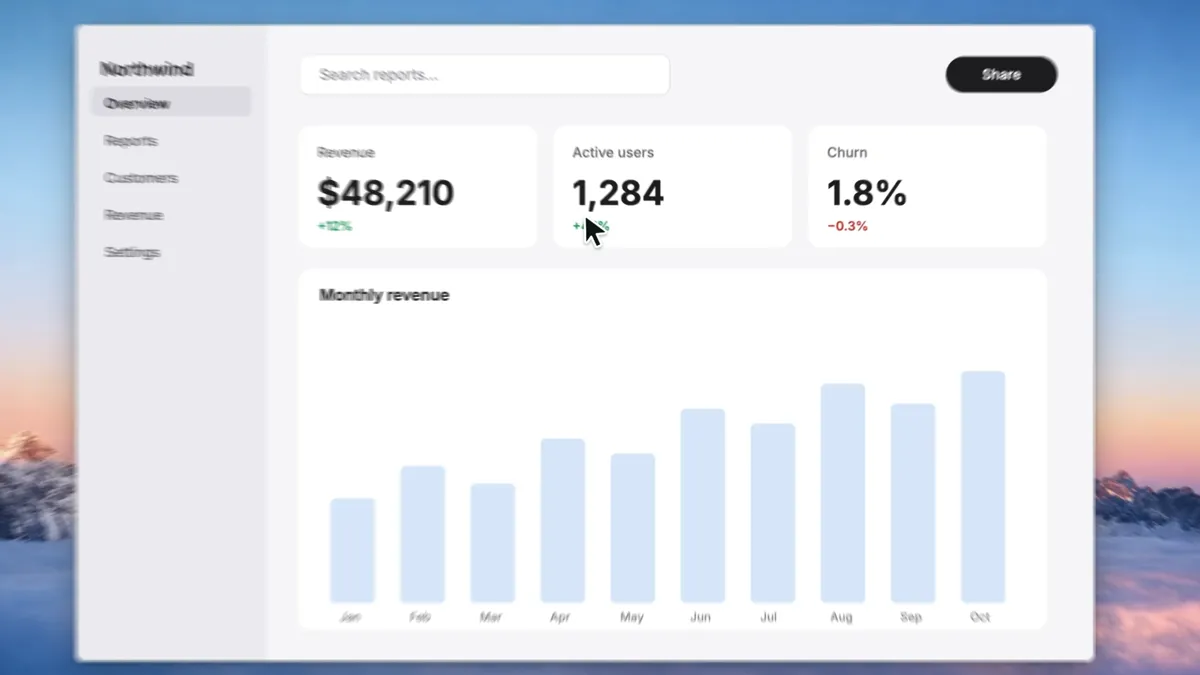Click the Revenue label in the stat card
Image resolution: width=1200 pixels, height=675 pixels.
(x=346, y=152)
